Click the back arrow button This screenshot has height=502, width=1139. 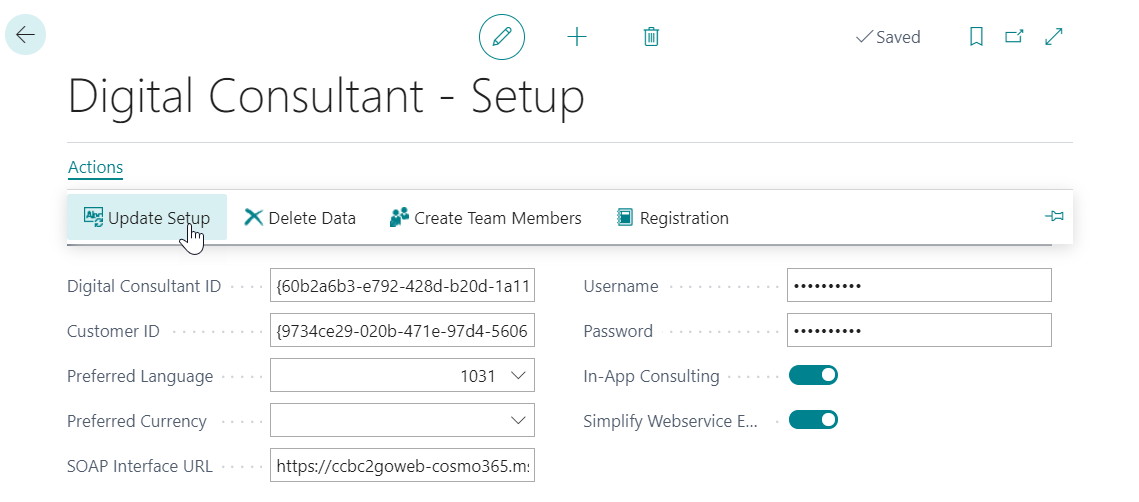coord(25,35)
